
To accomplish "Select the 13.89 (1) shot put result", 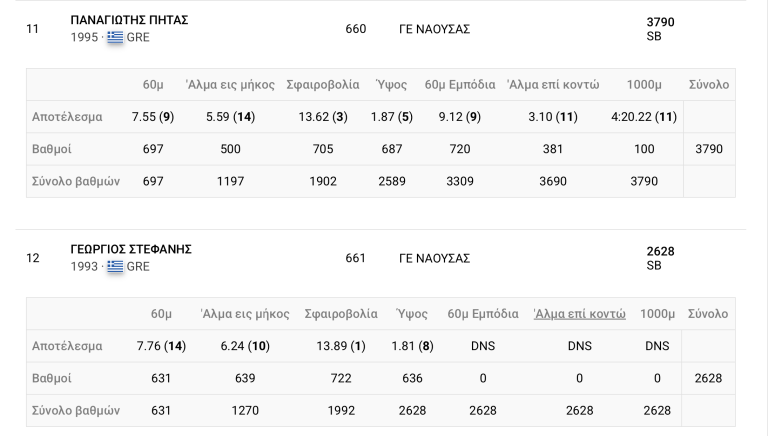I will (x=341, y=346).
